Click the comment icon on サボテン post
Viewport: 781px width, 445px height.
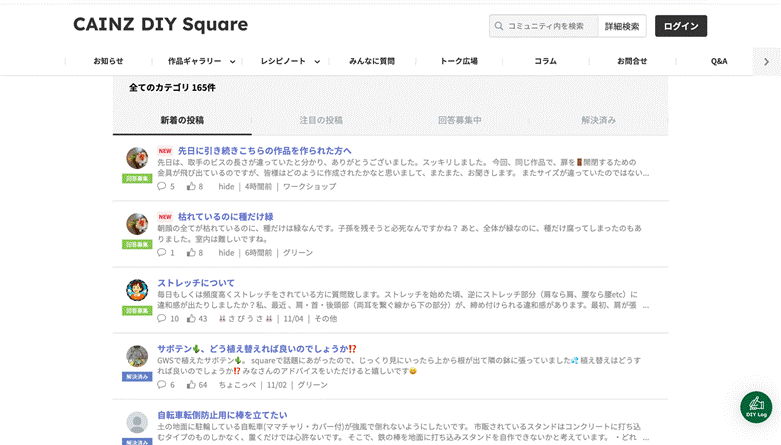[162, 384]
